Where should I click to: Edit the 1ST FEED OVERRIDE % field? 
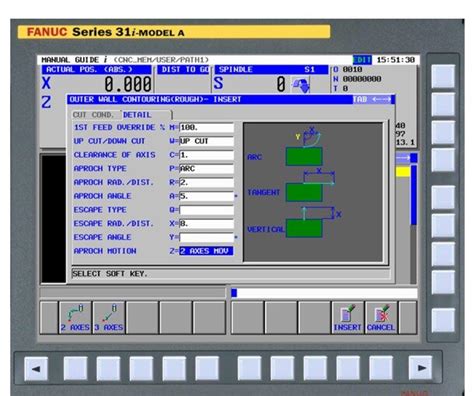[206, 128]
